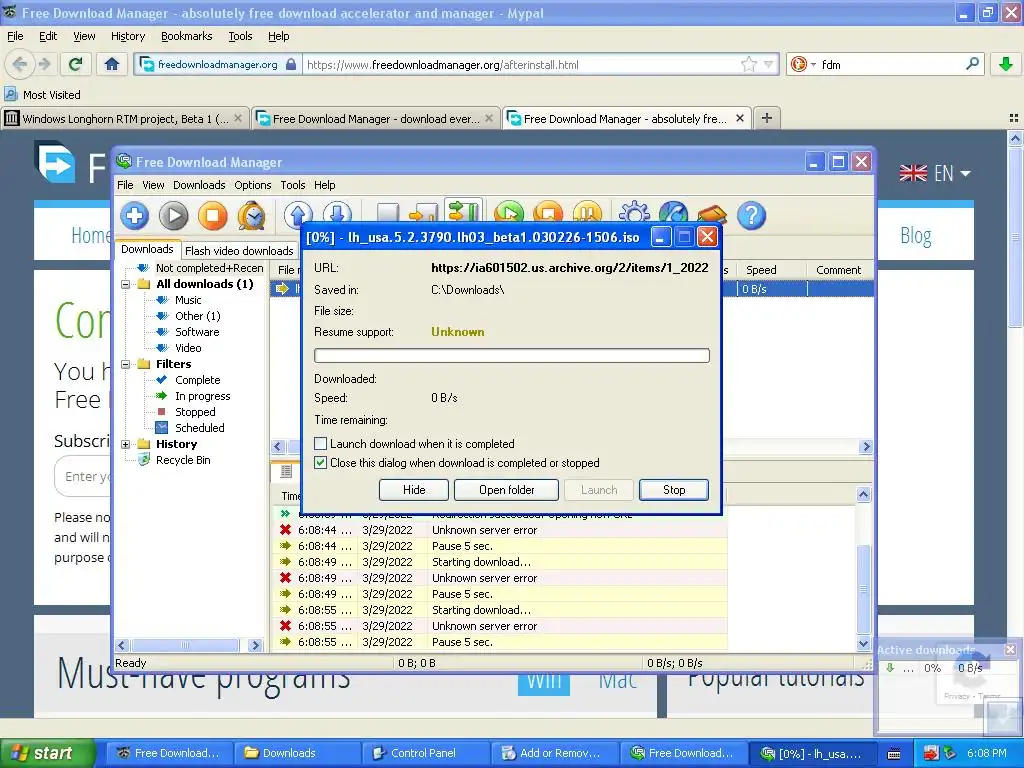The width and height of the screenshot is (1024, 768).
Task: Collapse the All downloads tree node
Action: click(x=125, y=284)
